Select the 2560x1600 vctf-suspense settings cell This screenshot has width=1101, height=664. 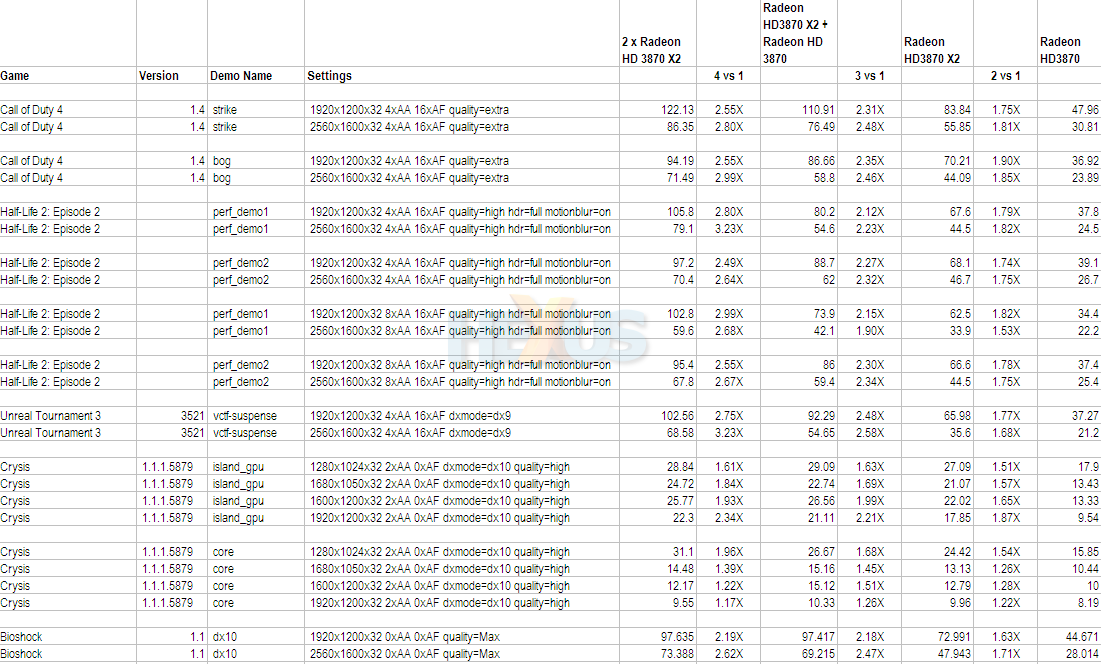pyautogui.click(x=461, y=433)
